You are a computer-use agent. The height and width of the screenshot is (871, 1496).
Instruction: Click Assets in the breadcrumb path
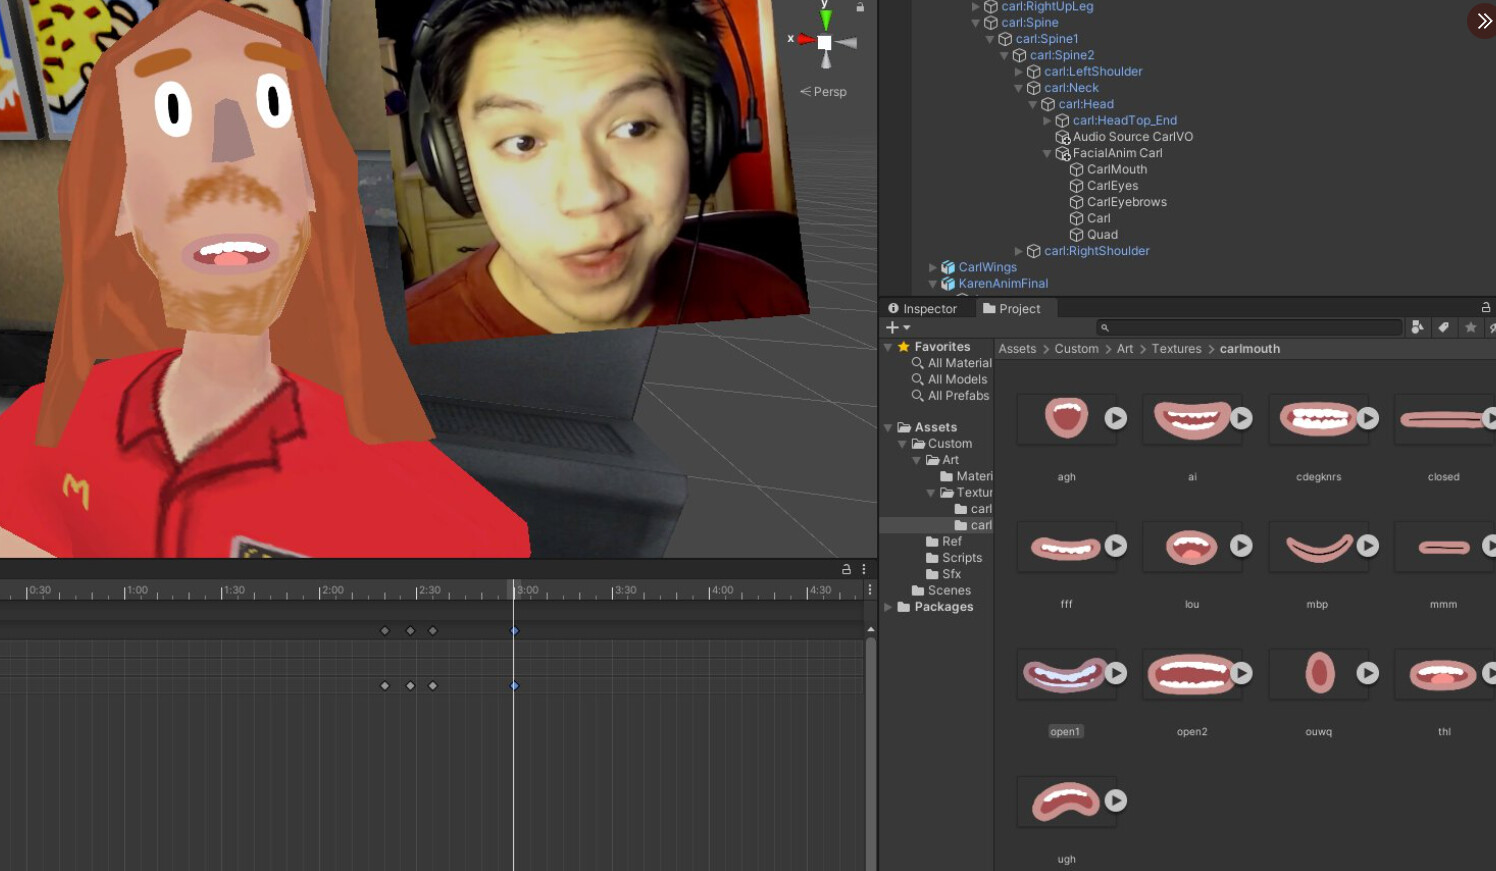[1017, 349]
